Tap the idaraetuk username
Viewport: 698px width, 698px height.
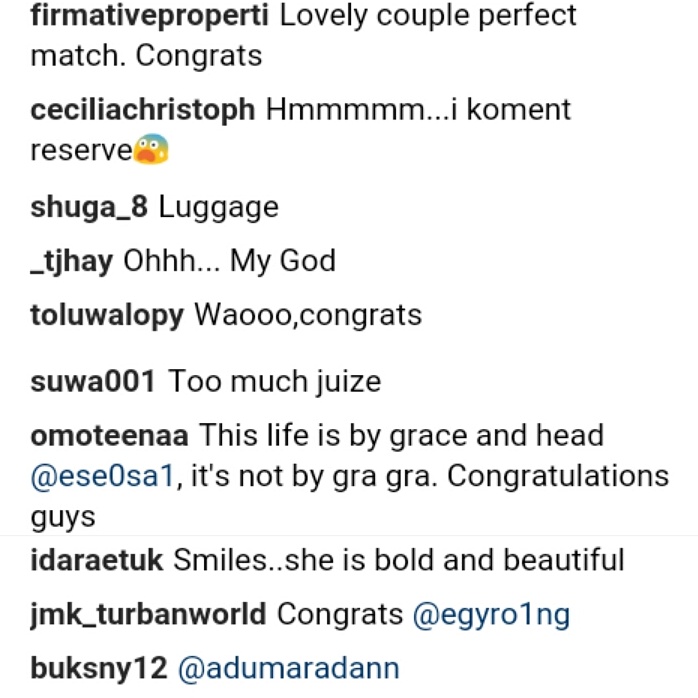[96, 560]
